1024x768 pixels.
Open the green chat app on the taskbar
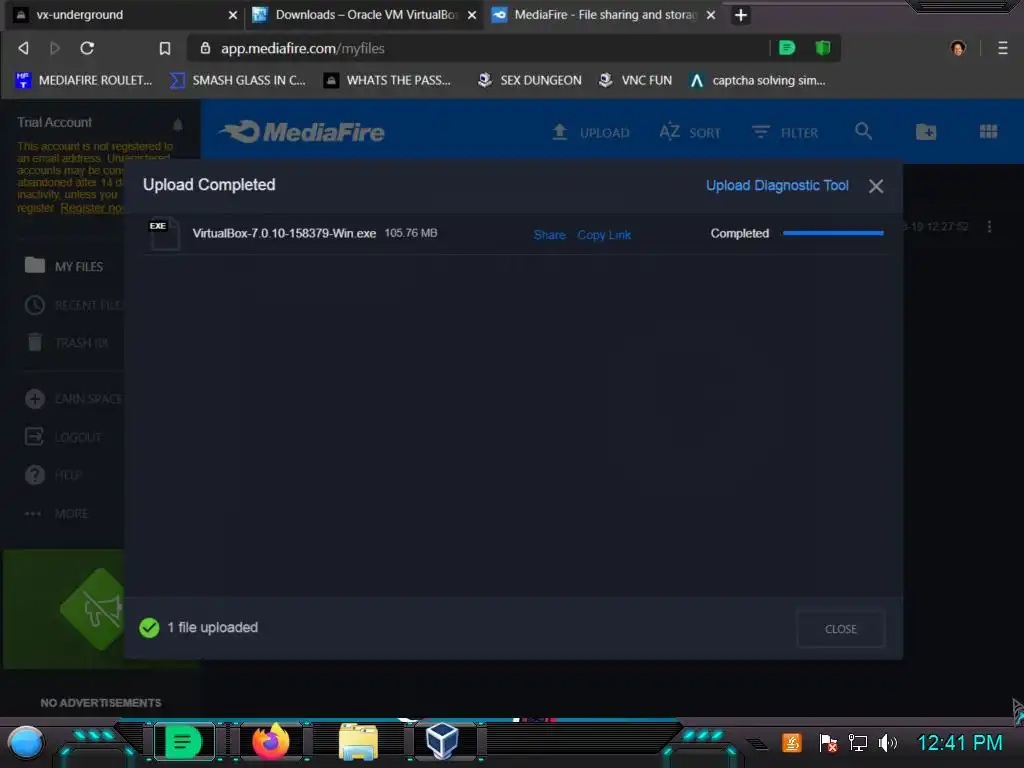coord(184,743)
